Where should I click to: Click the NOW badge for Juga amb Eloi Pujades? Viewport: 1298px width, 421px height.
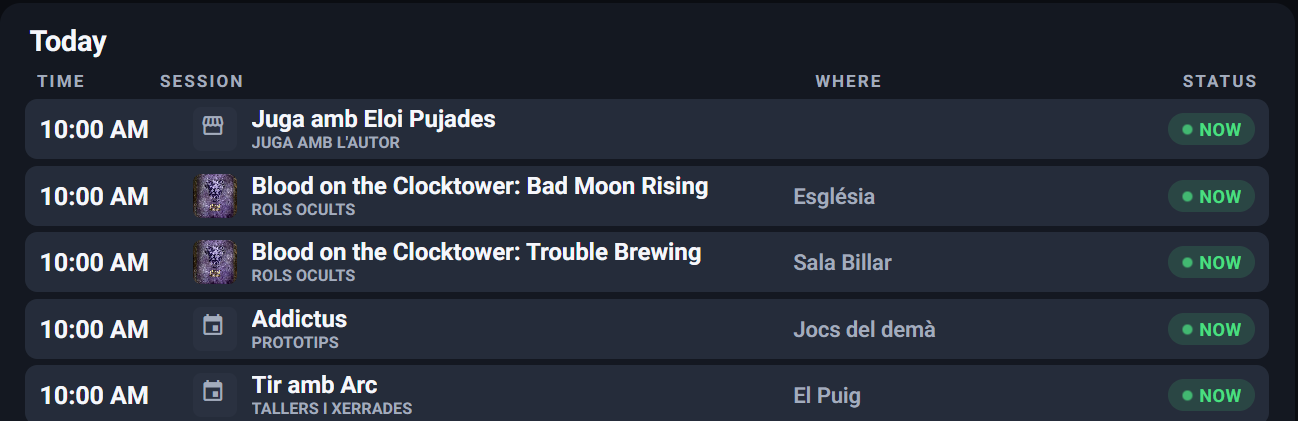(1211, 129)
